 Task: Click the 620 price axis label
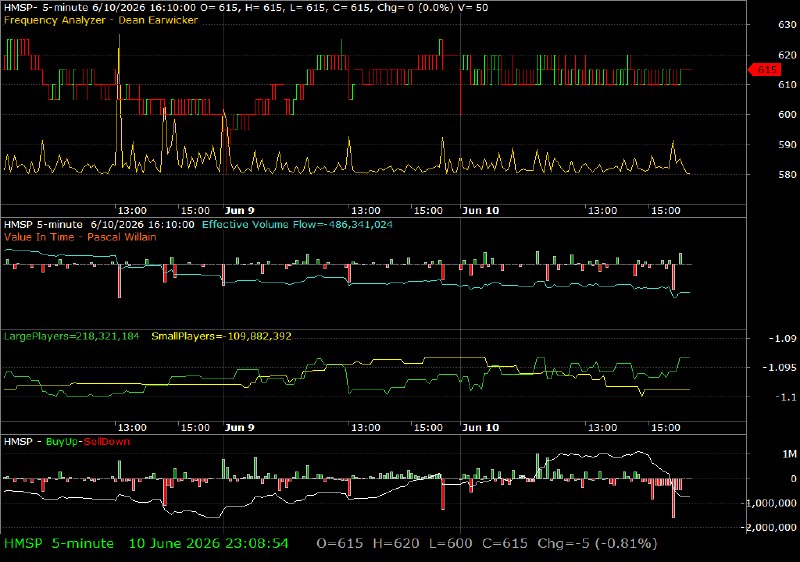[787, 55]
